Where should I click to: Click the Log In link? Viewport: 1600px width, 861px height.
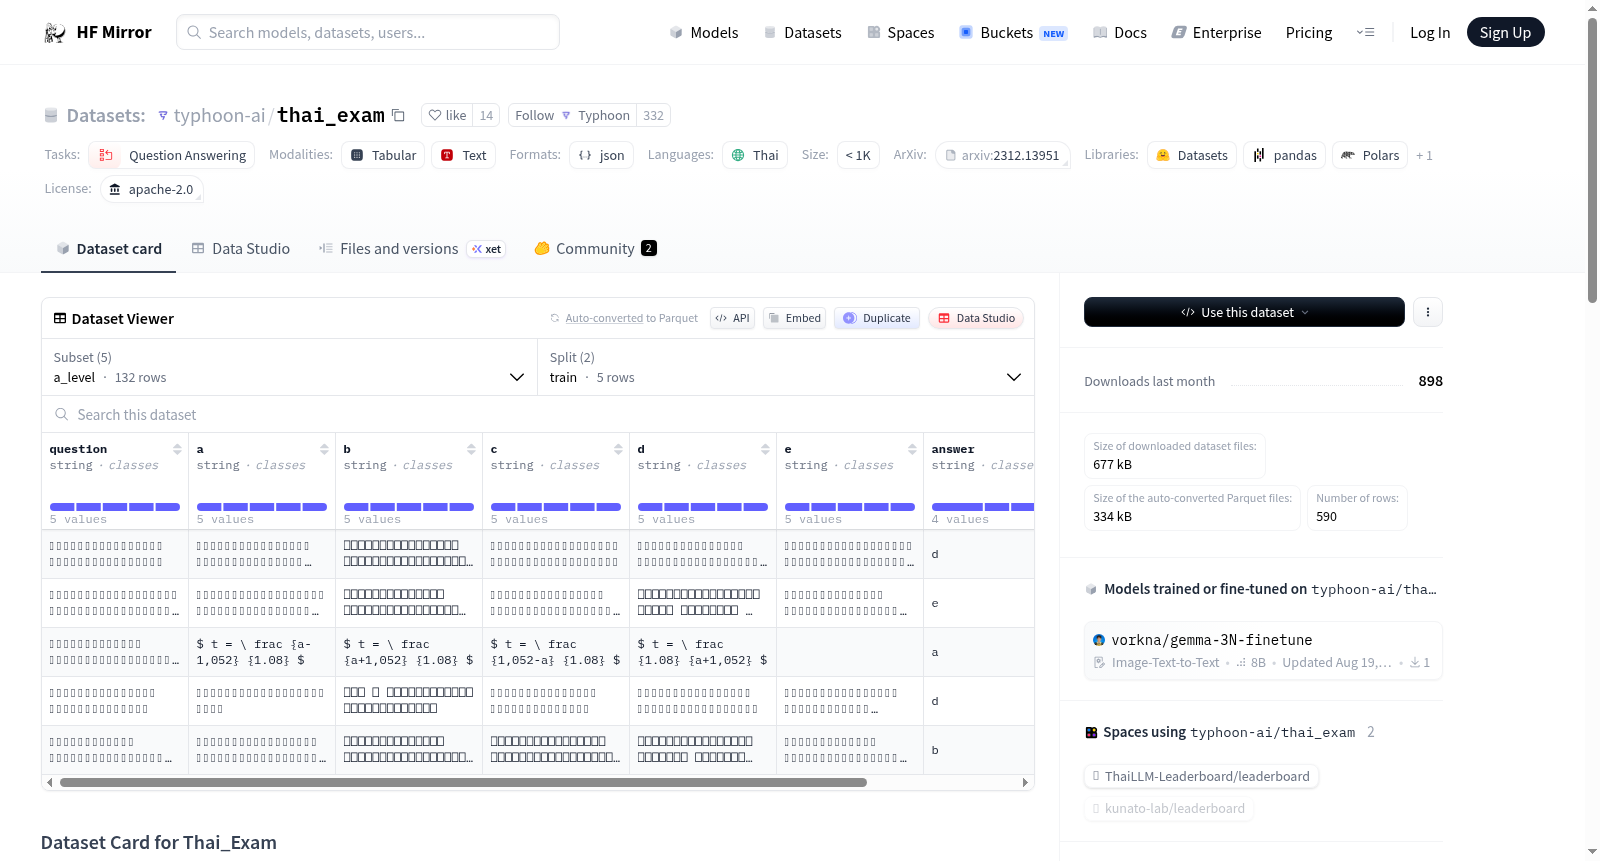pos(1430,32)
